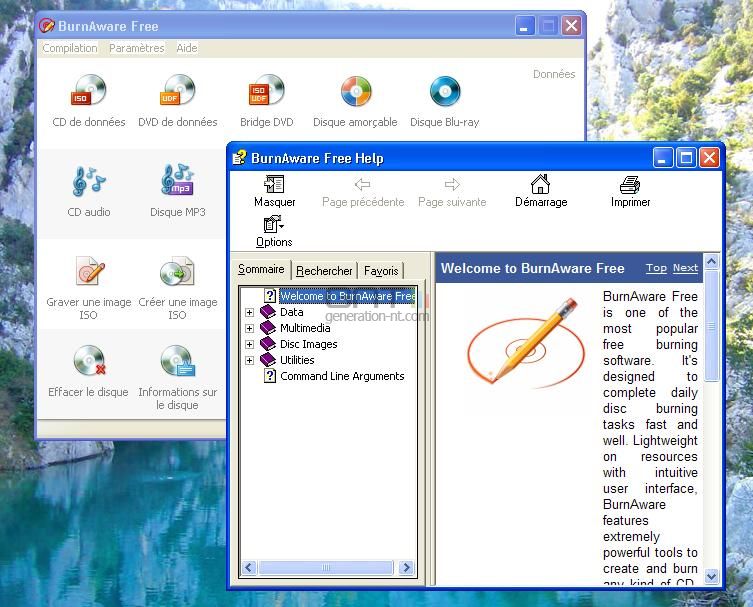Expand the Disc Images tree node
Screen dimensions: 753x607
pos(249,344)
